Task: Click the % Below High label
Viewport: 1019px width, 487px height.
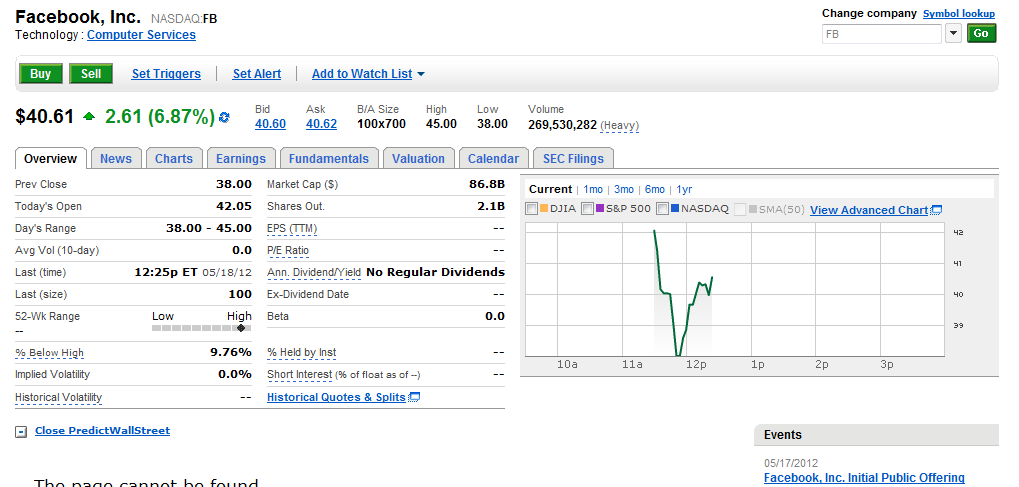Action: (49, 352)
